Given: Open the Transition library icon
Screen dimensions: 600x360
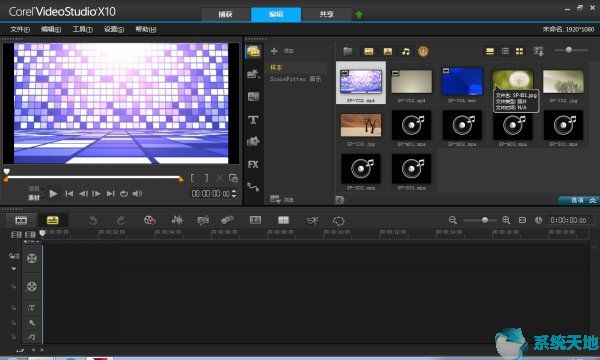Looking at the screenshot, I should [253, 96].
